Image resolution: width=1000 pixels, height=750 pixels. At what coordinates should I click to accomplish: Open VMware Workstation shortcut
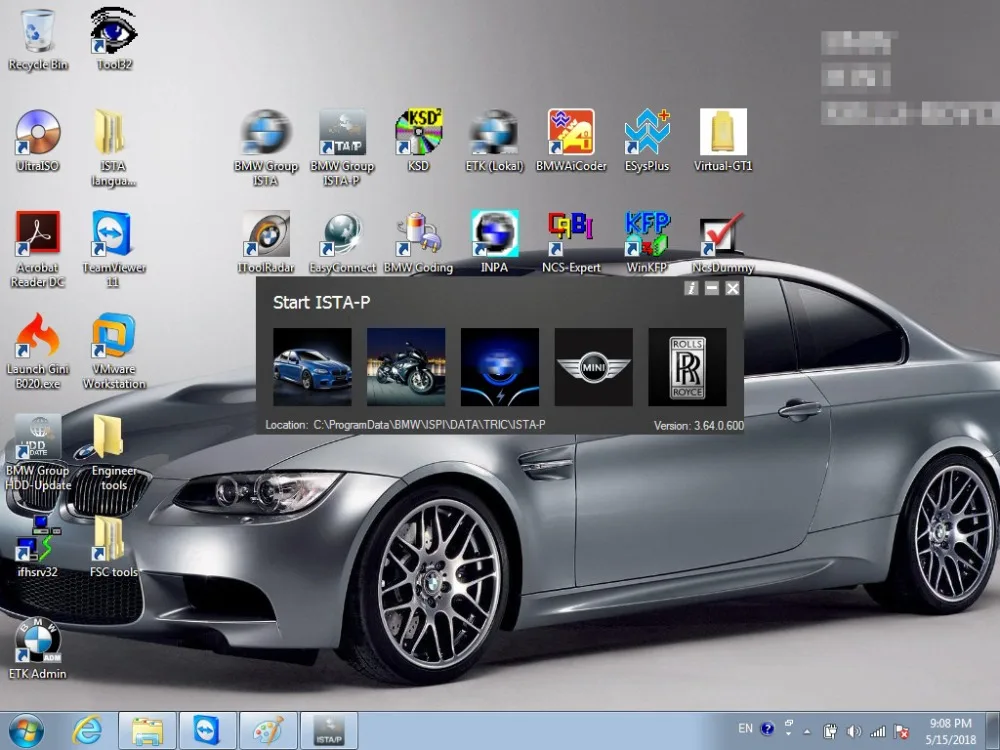click(114, 351)
